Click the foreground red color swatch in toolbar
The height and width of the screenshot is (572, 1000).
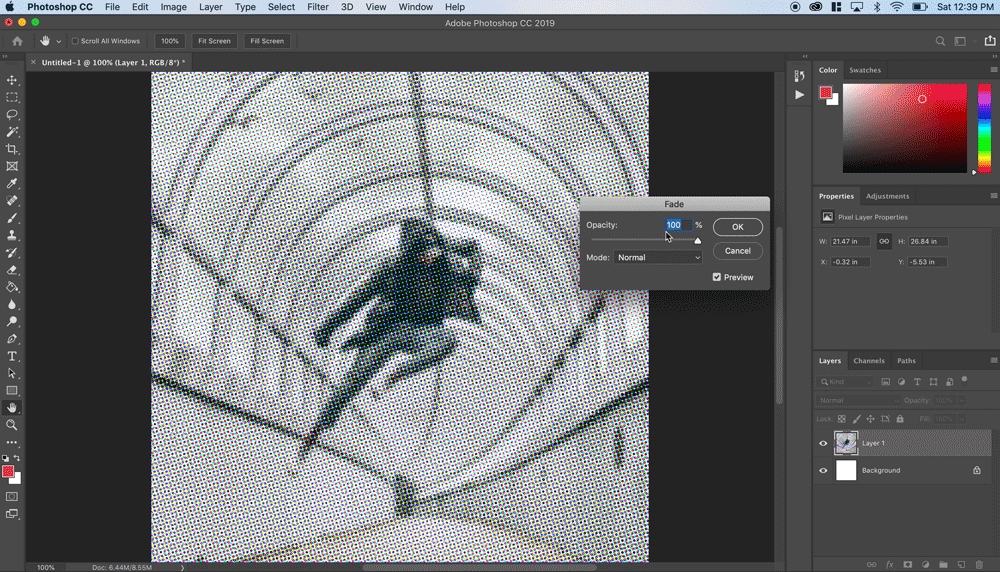coord(8,471)
